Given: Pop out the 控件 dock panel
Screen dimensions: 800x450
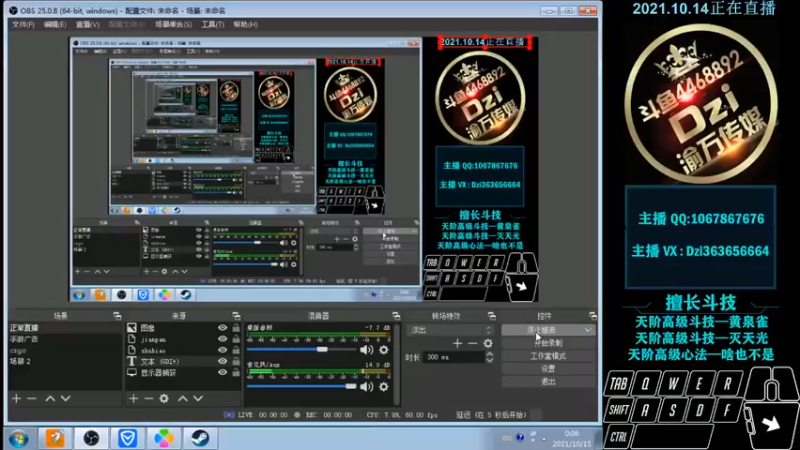Looking at the screenshot, I should [592, 316].
